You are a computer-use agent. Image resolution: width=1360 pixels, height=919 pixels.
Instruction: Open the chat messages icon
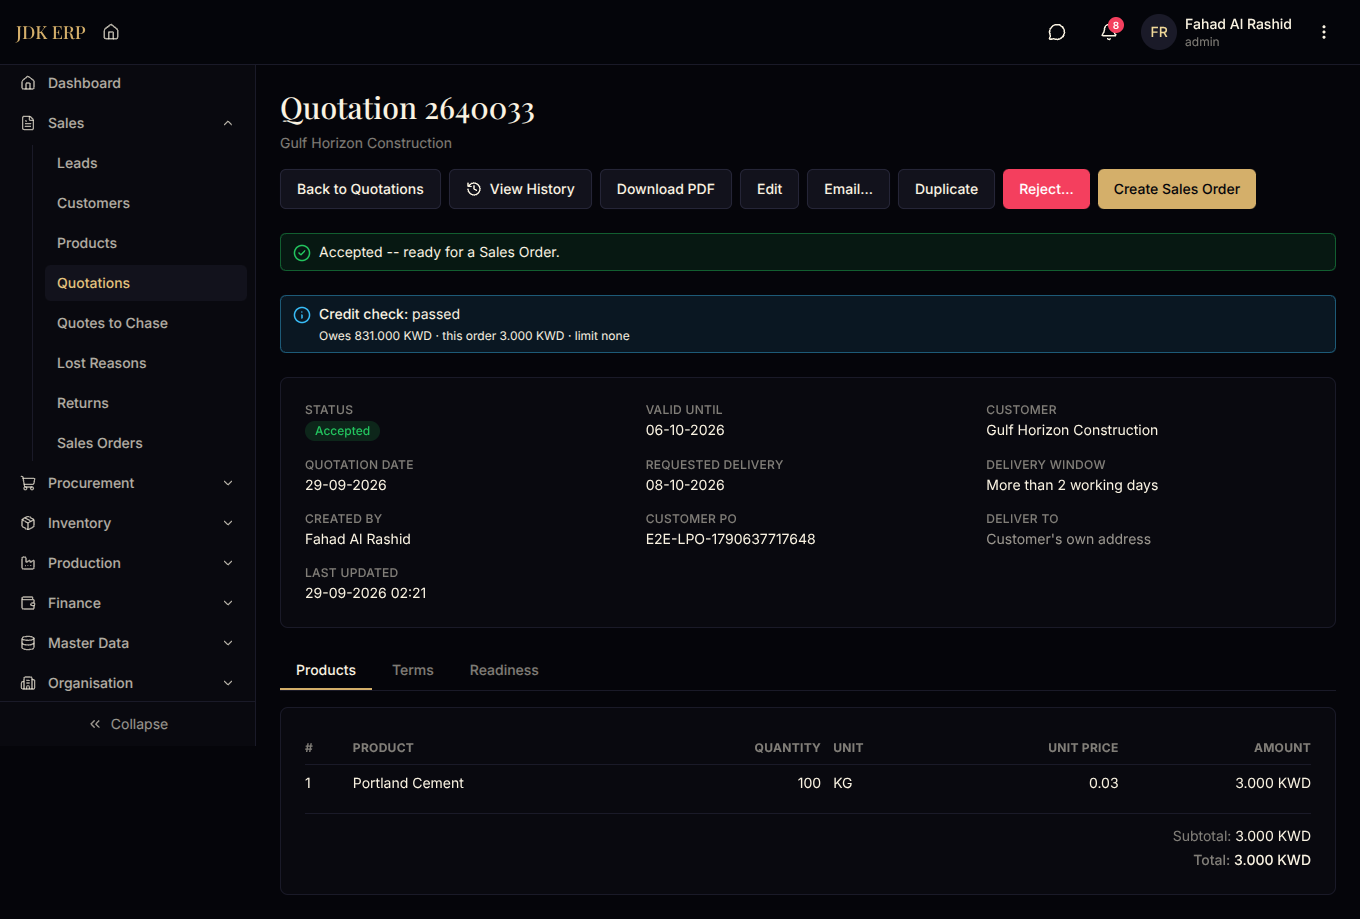point(1057,32)
